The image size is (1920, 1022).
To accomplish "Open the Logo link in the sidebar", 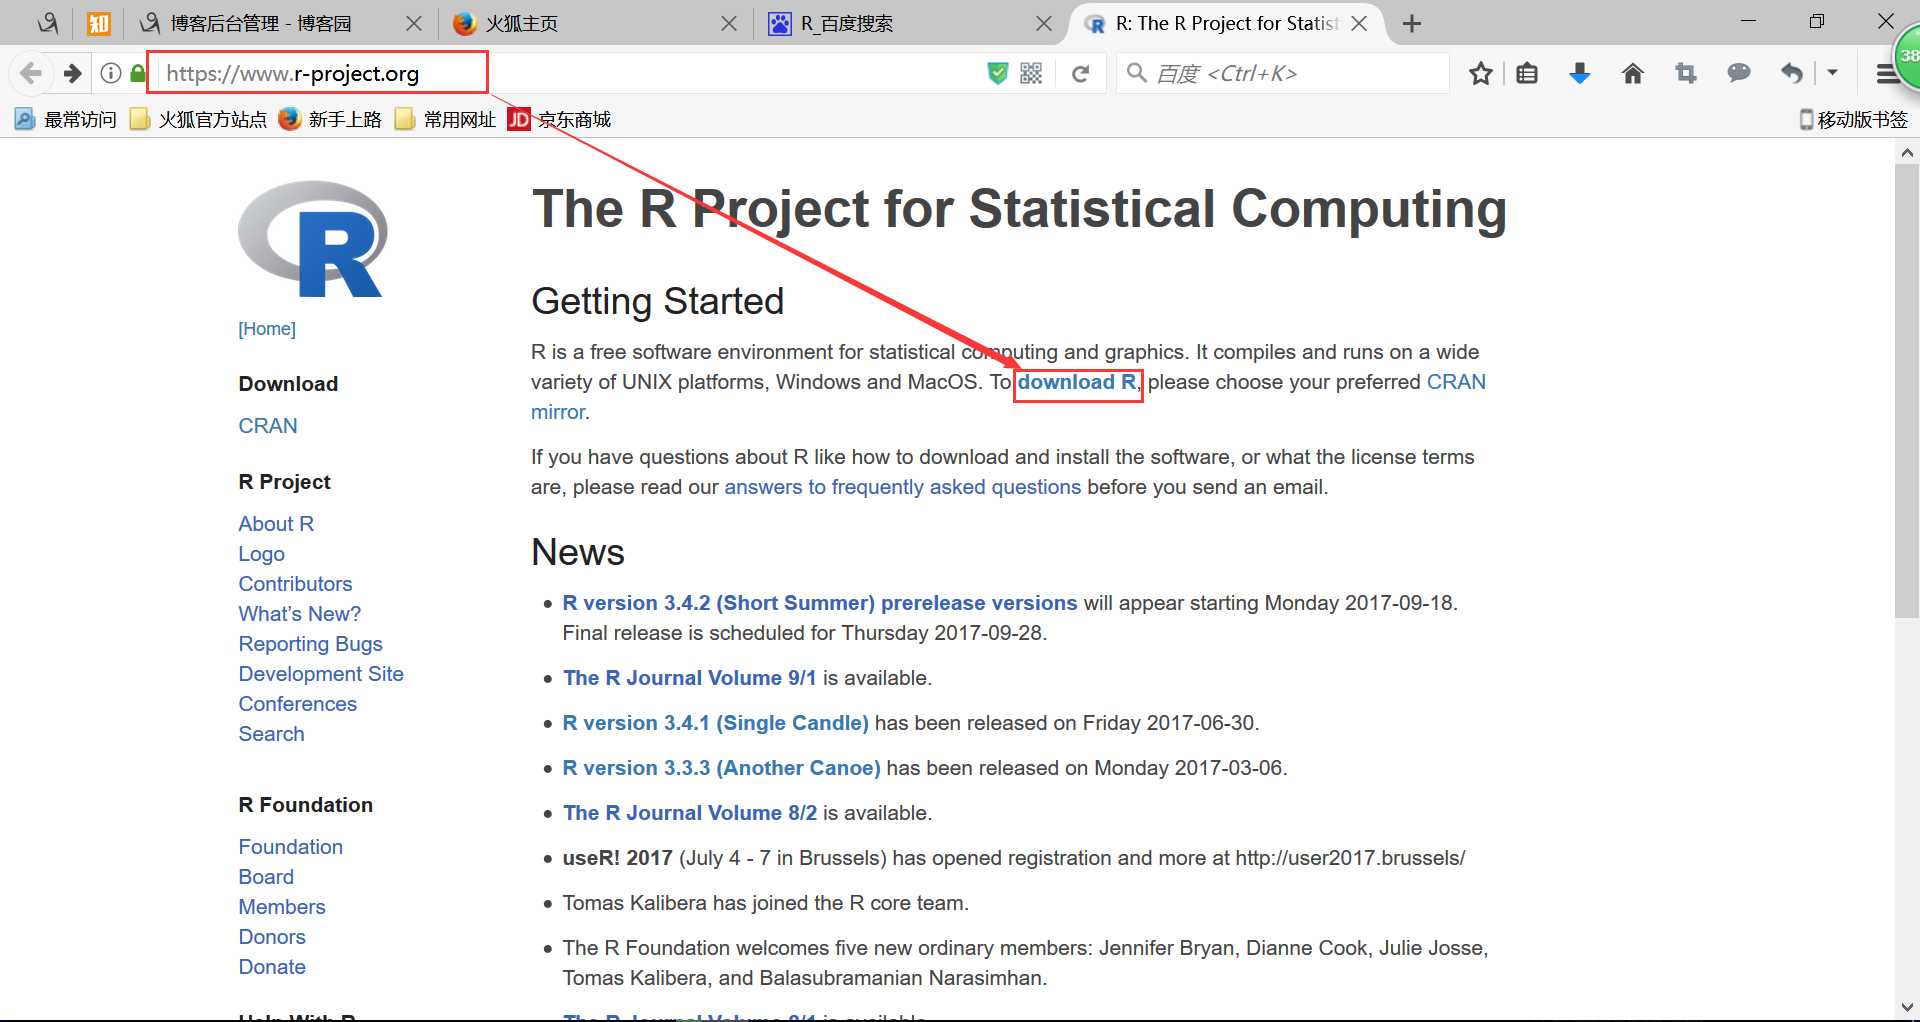I will [x=262, y=554].
